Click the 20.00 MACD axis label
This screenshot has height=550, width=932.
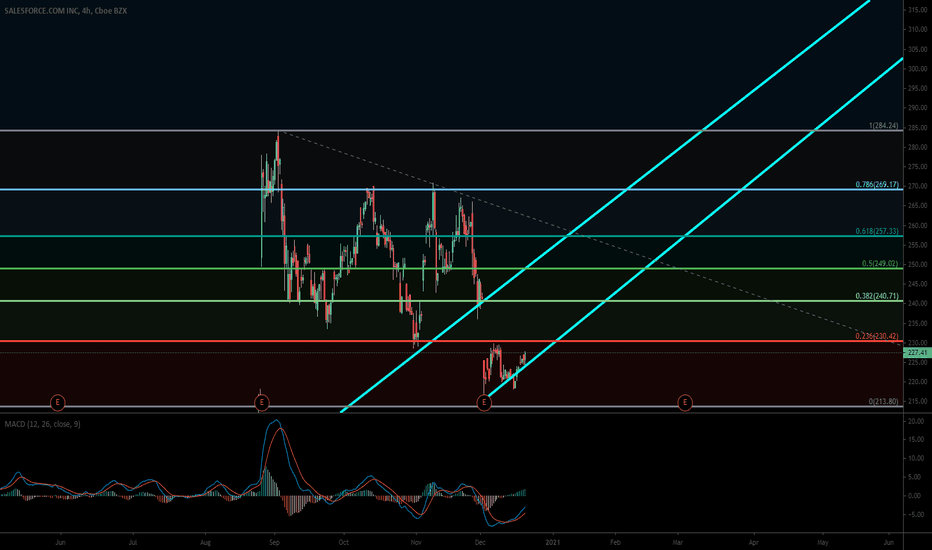(917, 421)
